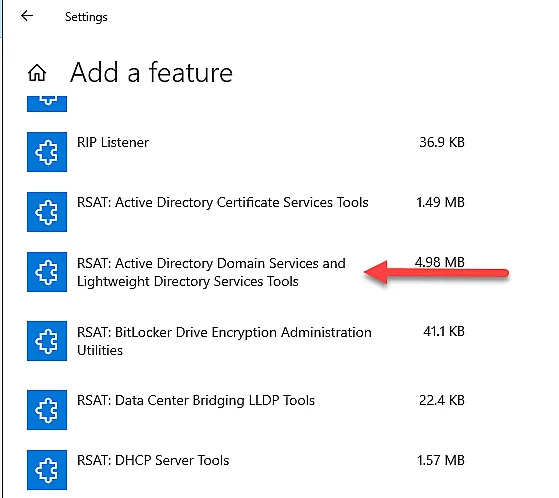Open the Settings home icon
Image resolution: width=559 pixels, height=498 pixels.
point(37,73)
